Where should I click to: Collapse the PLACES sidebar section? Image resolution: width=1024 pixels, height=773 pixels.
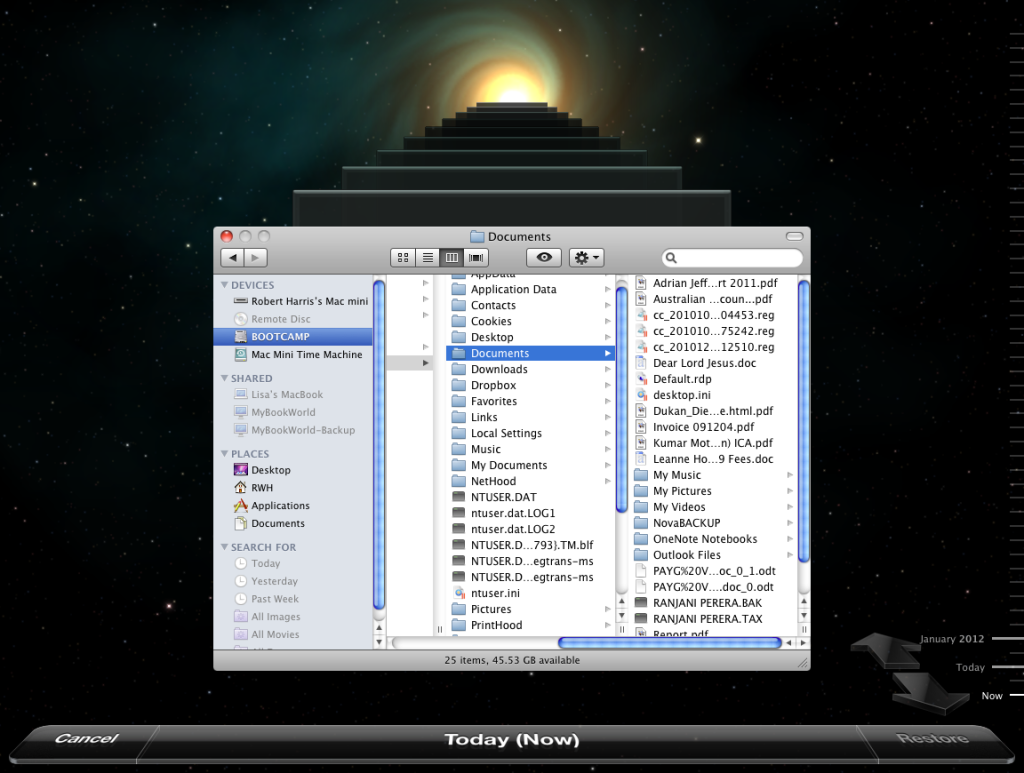tap(225, 453)
